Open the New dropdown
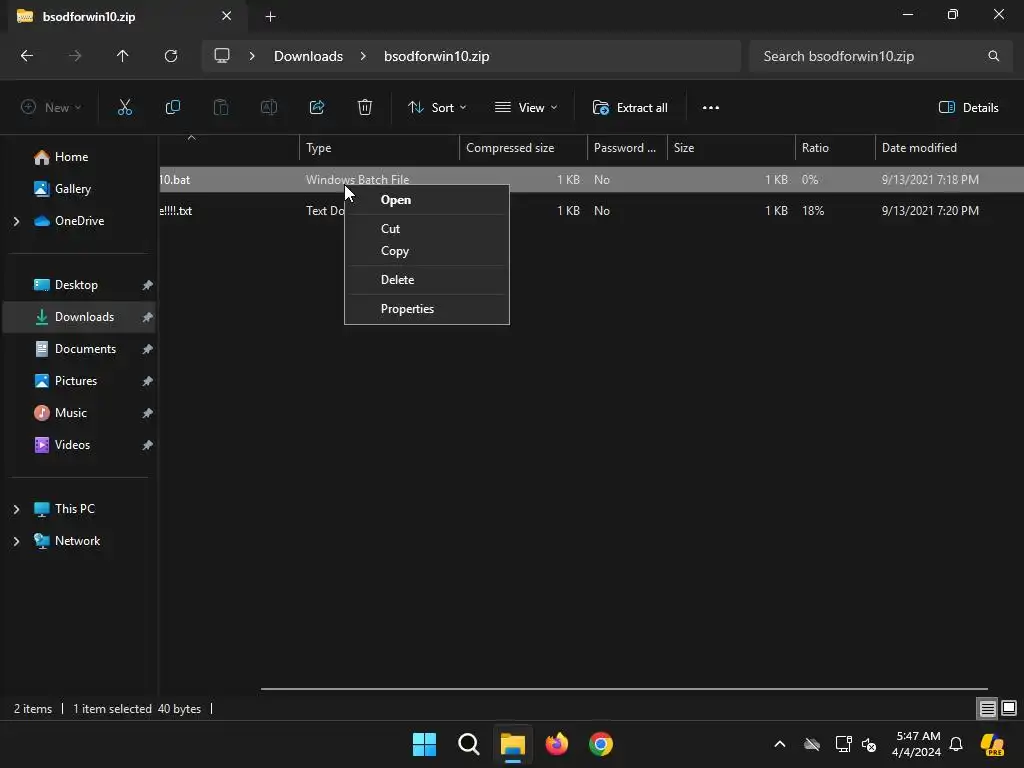 click(51, 108)
